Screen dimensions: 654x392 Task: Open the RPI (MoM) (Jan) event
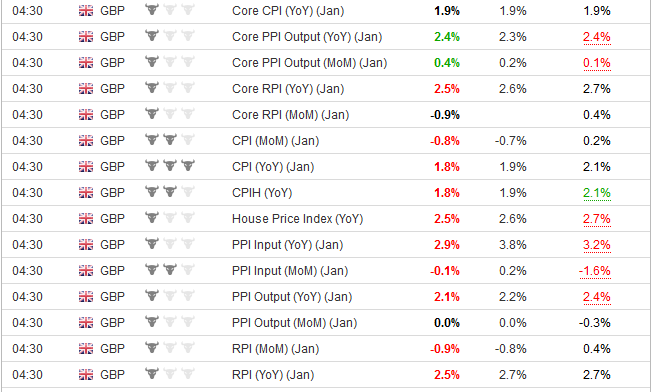point(275,349)
